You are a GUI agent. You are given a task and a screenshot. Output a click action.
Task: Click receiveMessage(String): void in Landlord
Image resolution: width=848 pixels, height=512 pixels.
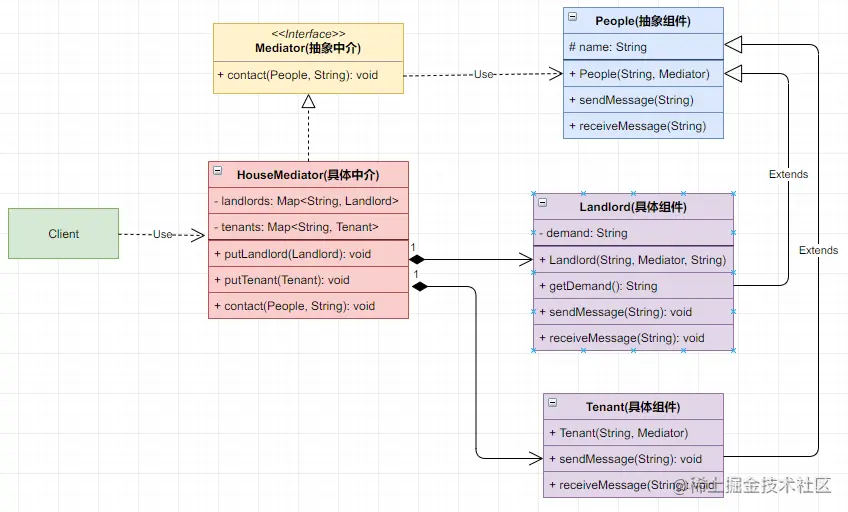pos(633,337)
